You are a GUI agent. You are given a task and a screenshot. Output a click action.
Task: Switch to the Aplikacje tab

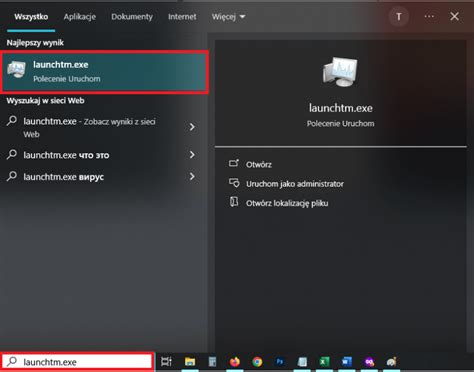[80, 17]
